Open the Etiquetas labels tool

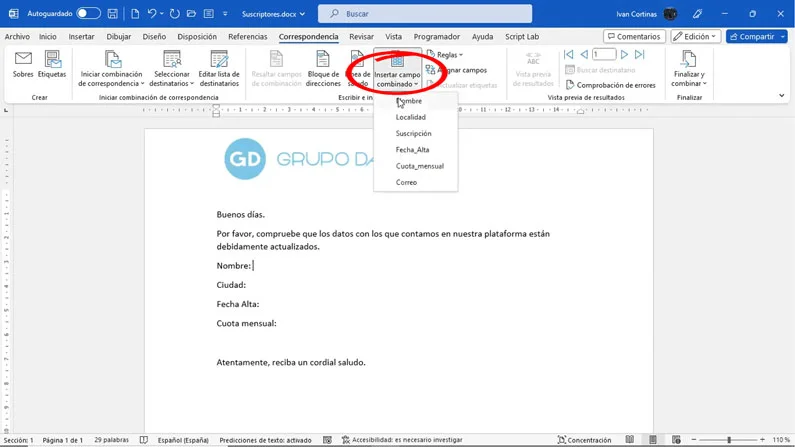click(x=52, y=60)
